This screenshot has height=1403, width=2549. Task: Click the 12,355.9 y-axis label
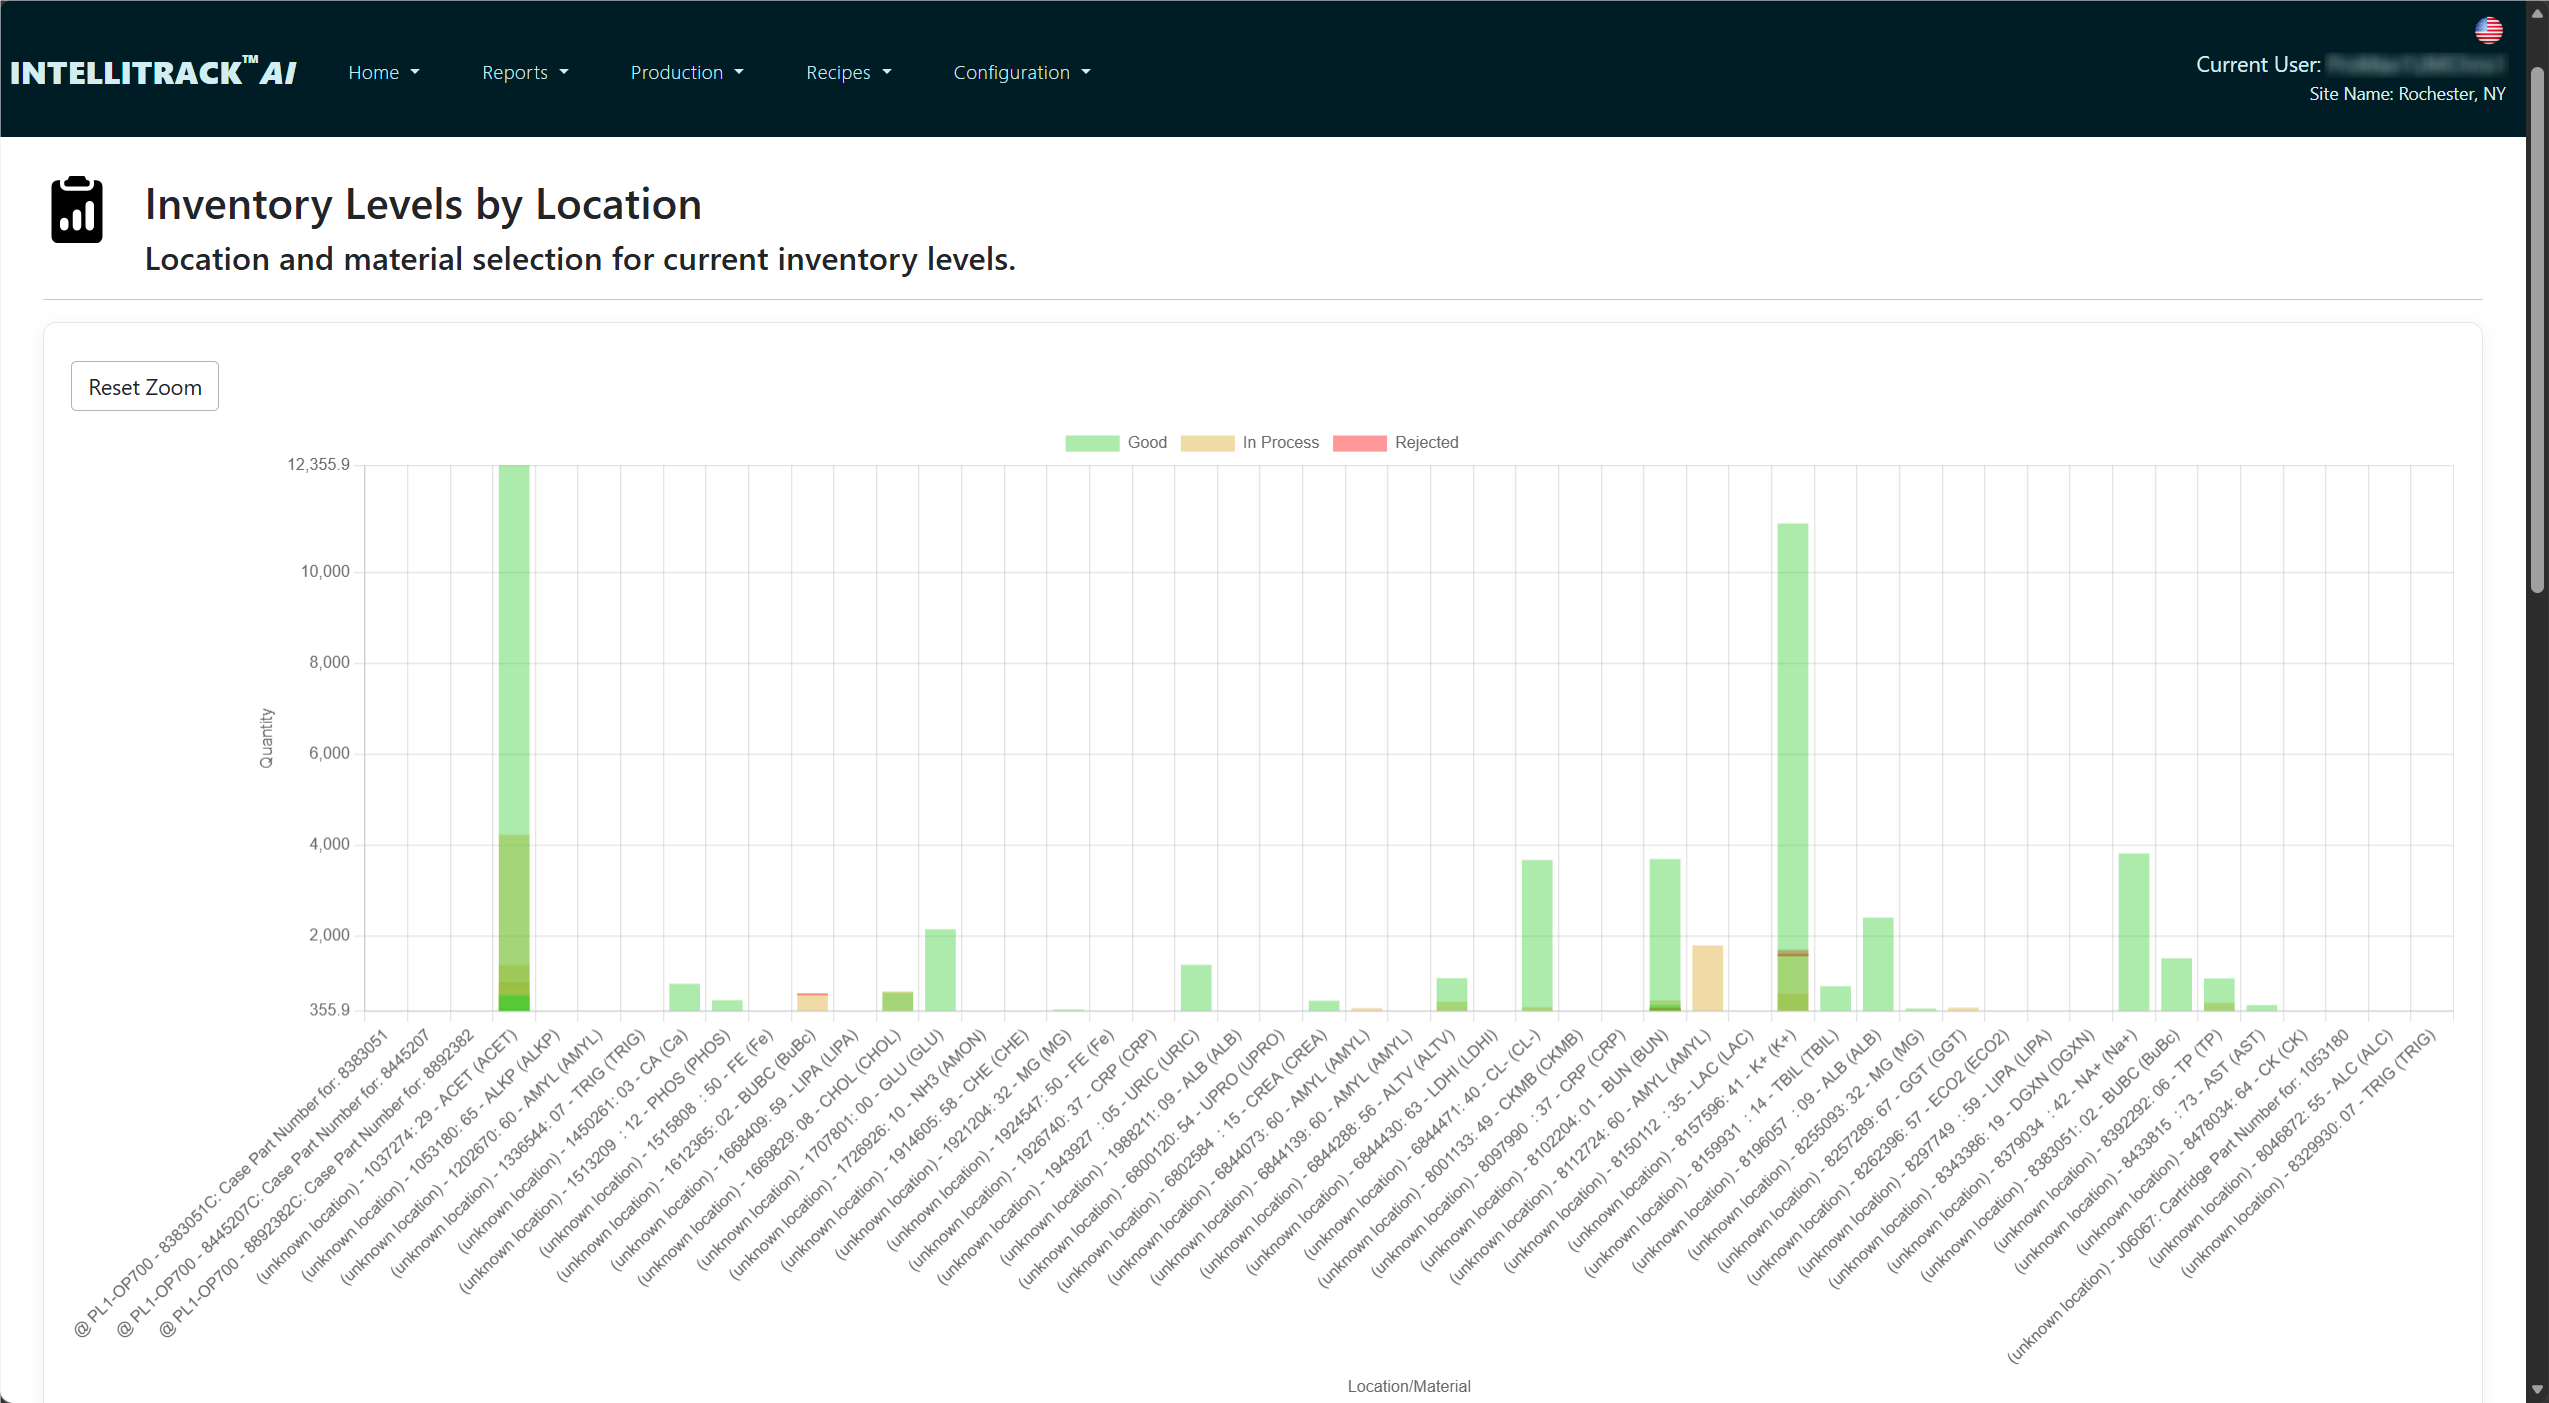(319, 464)
